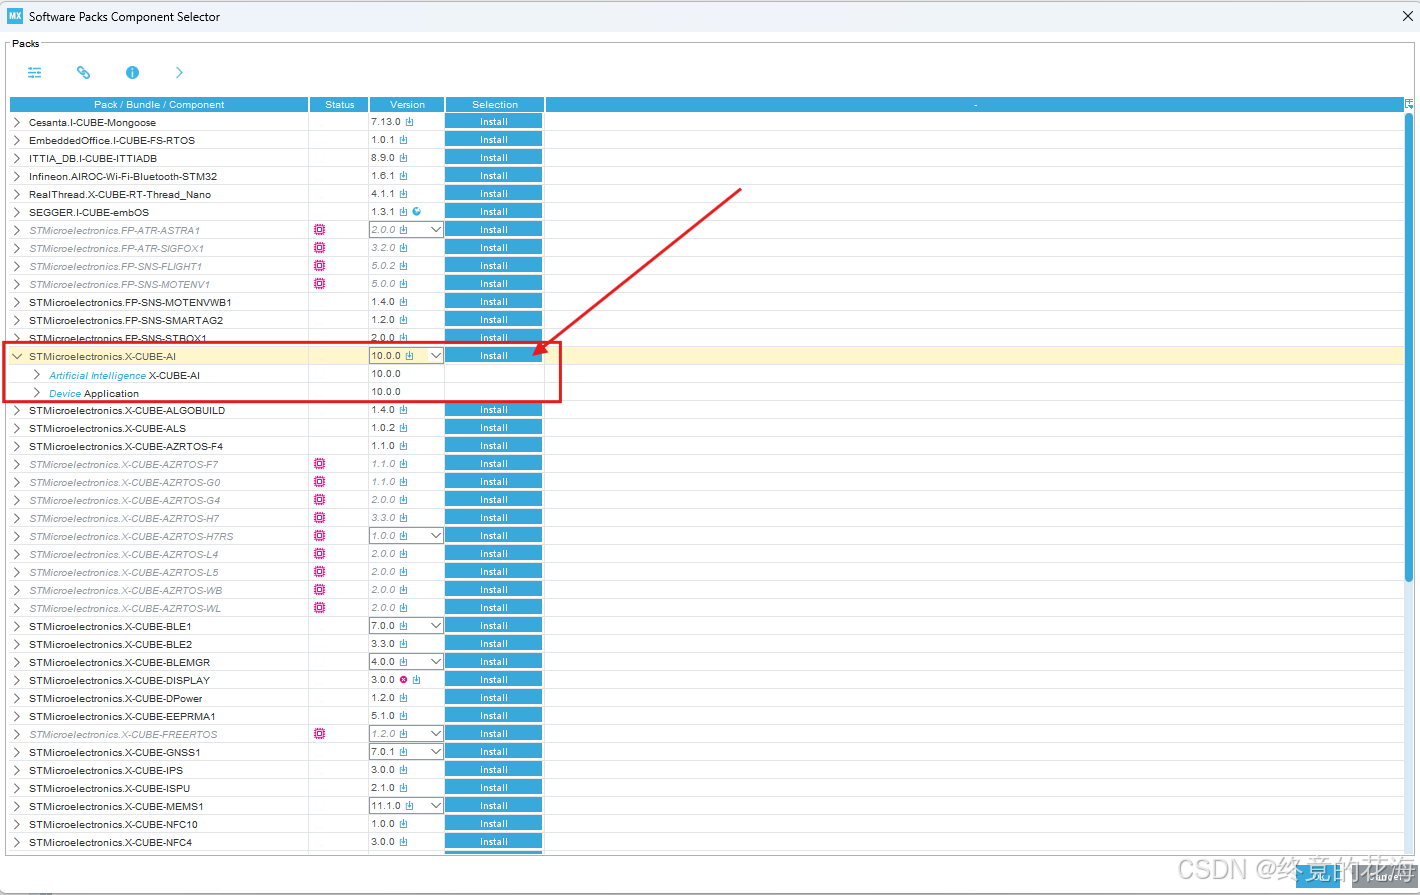Open version dropdown for X-CUBE-MEMS1 11.1.0
Image resolution: width=1420 pixels, height=895 pixels.
pos(436,806)
